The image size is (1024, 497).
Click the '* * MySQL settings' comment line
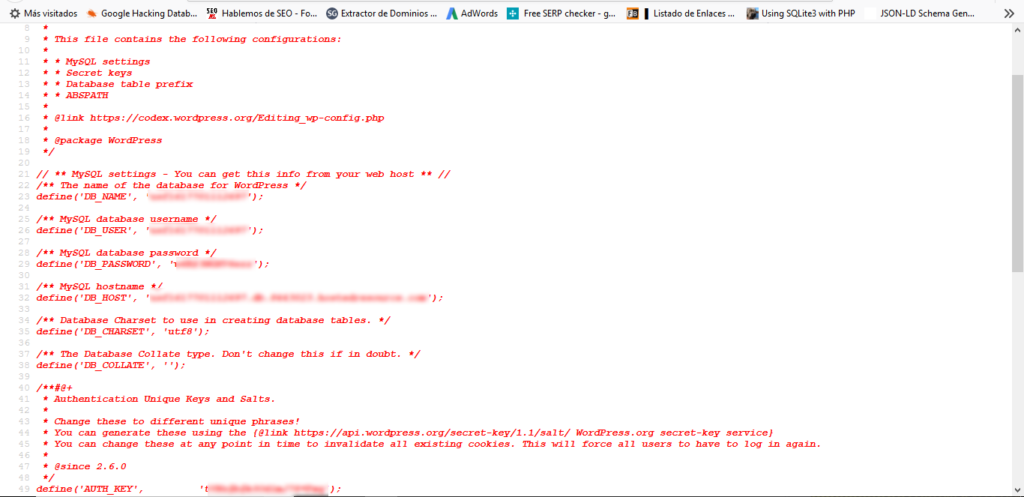point(97,61)
